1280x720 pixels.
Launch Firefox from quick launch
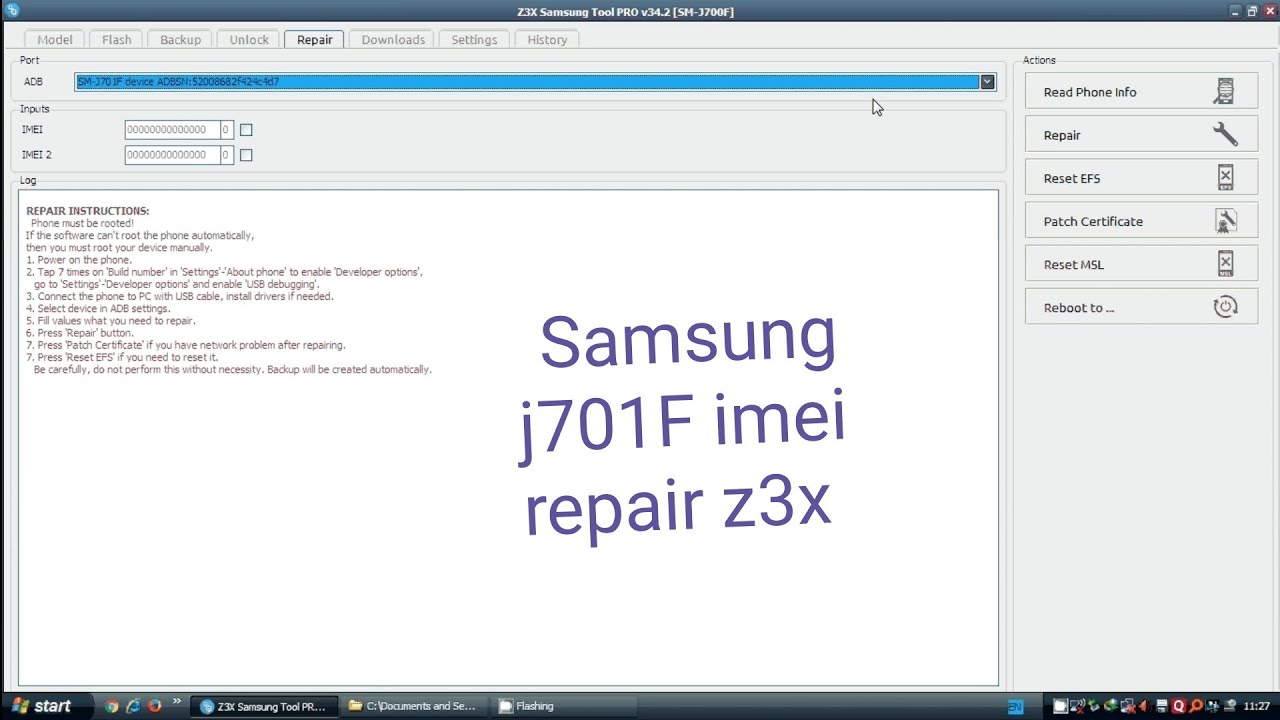click(x=155, y=706)
